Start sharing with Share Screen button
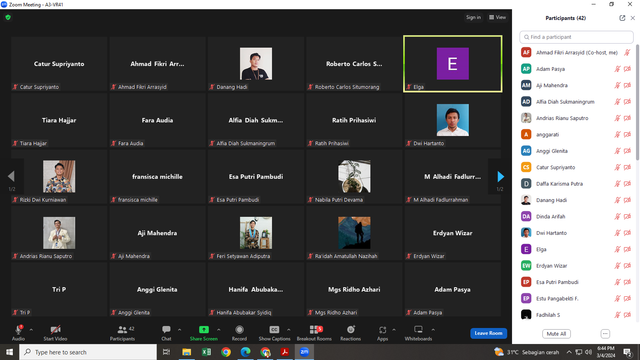 (x=203, y=333)
